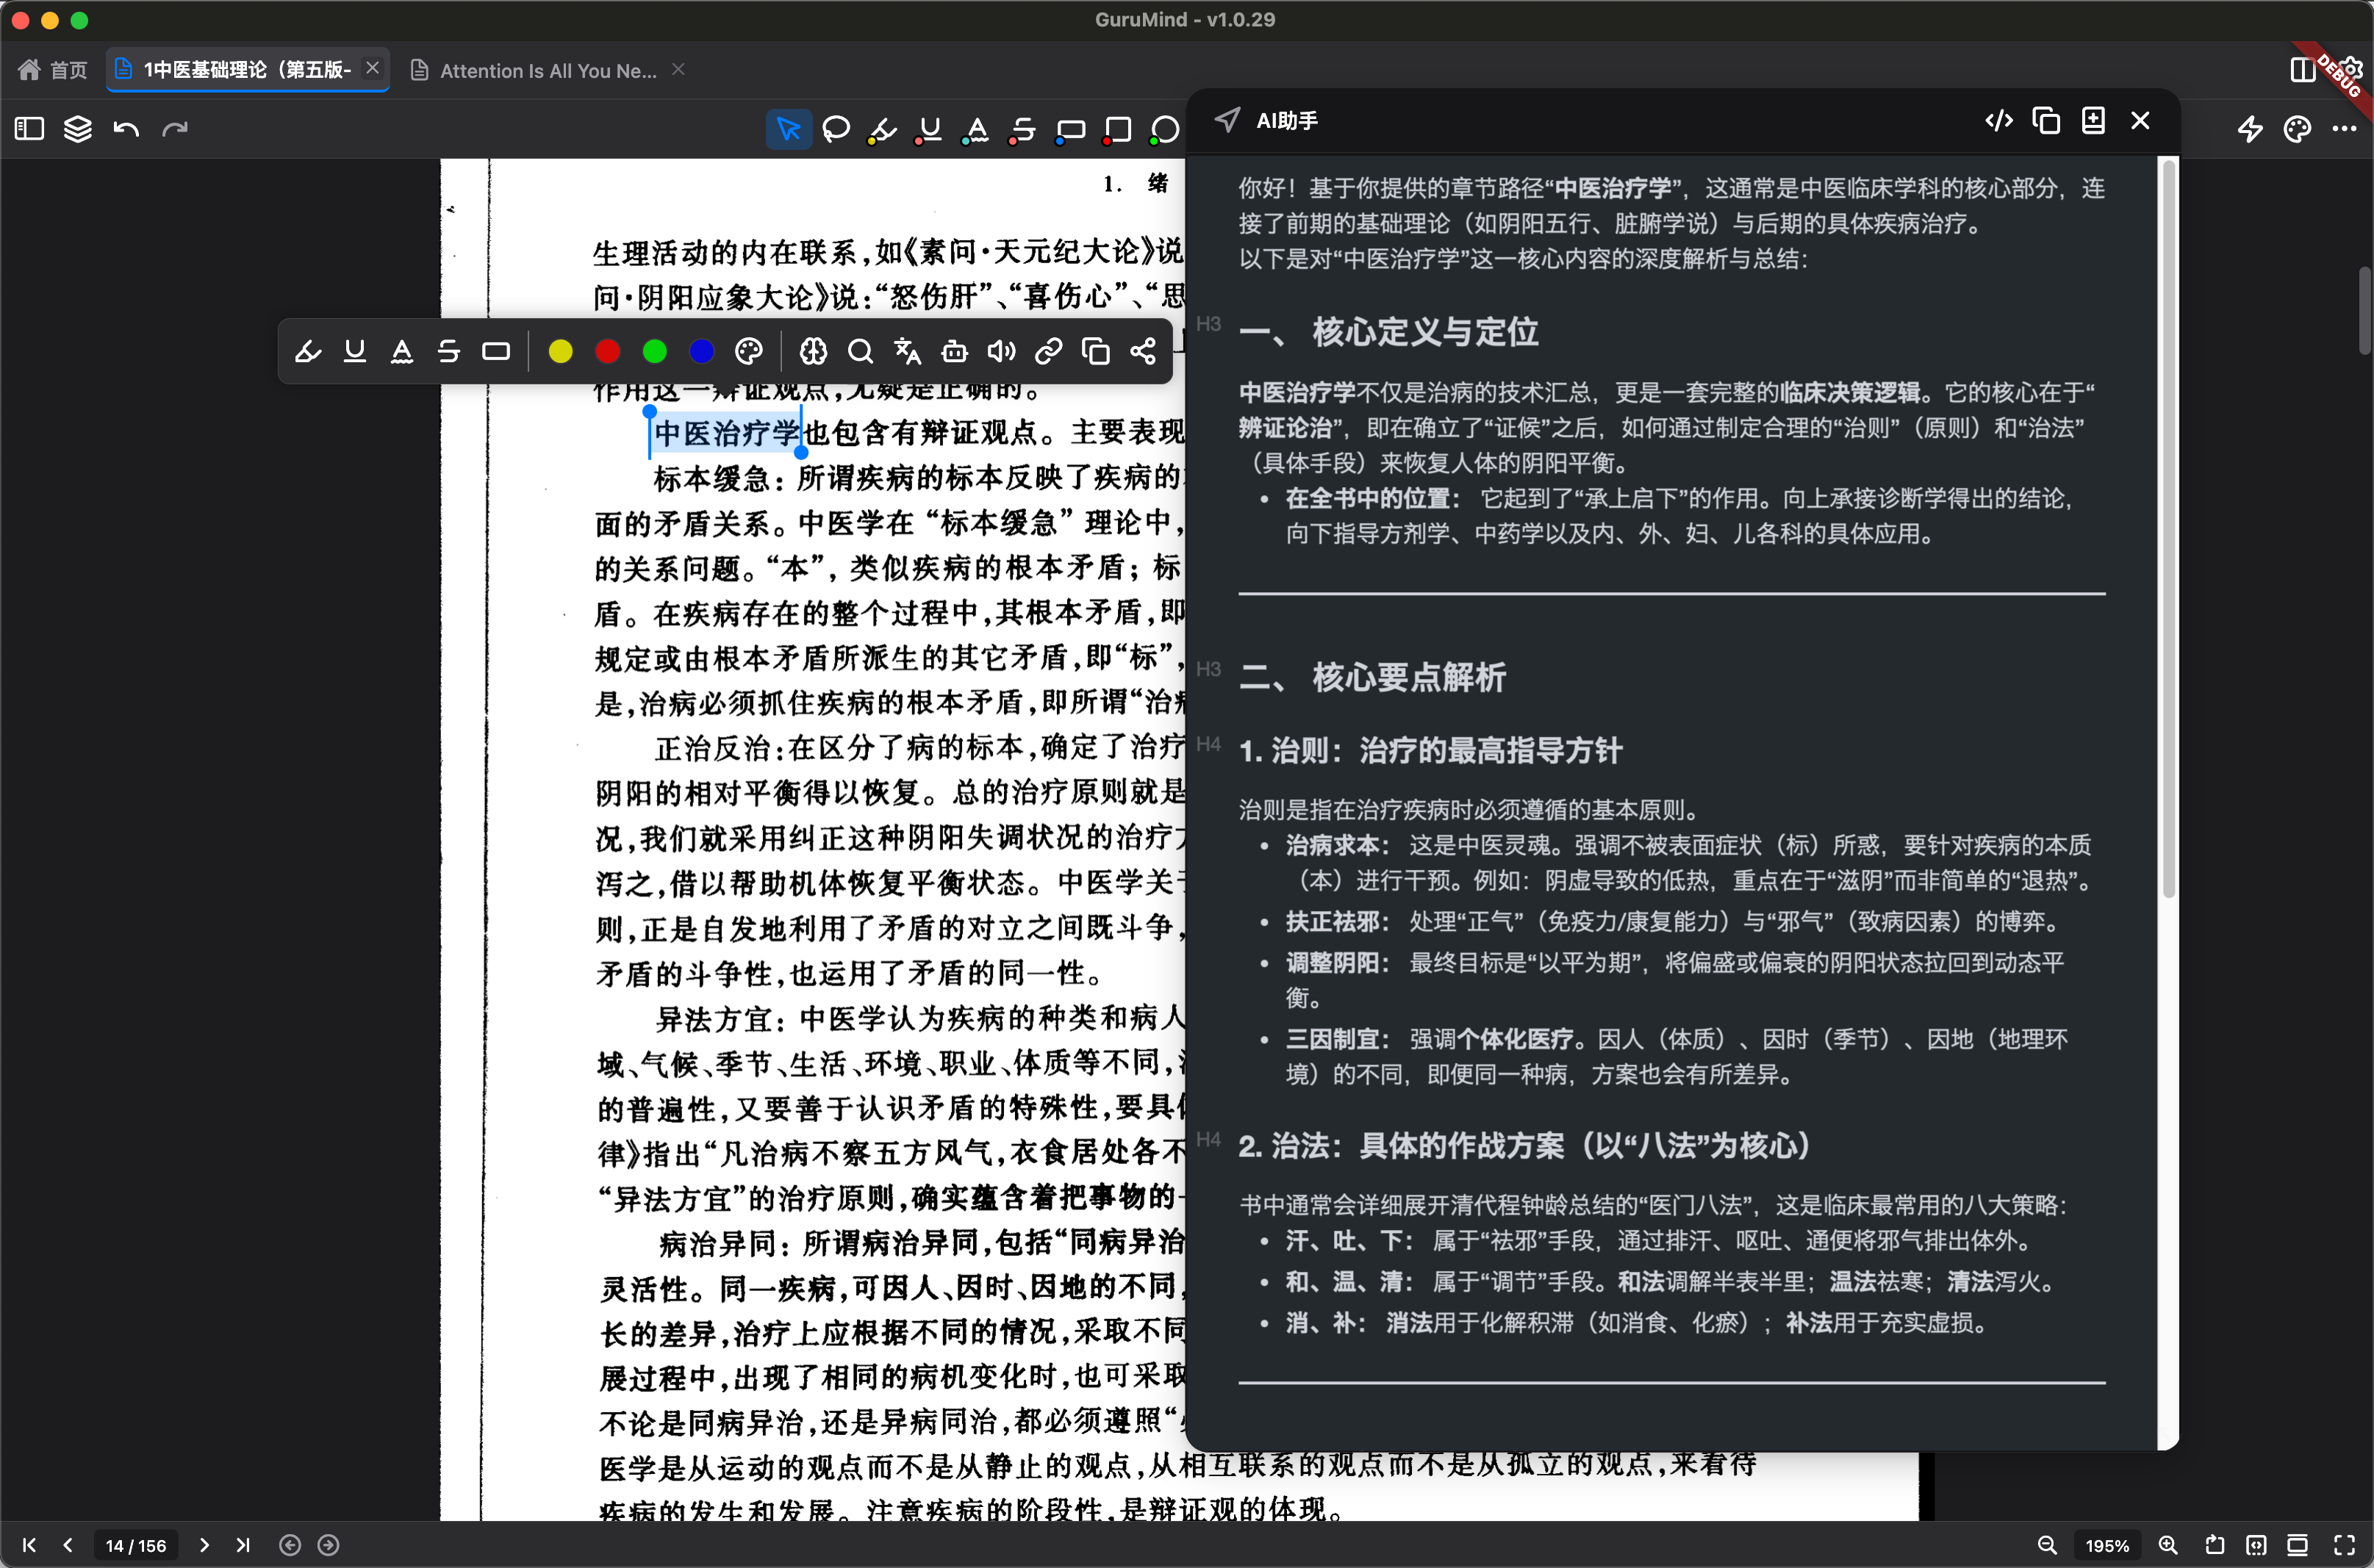Switch to Attention Is All You Need tab
This screenshot has width=2374, height=1568.
[x=547, y=70]
